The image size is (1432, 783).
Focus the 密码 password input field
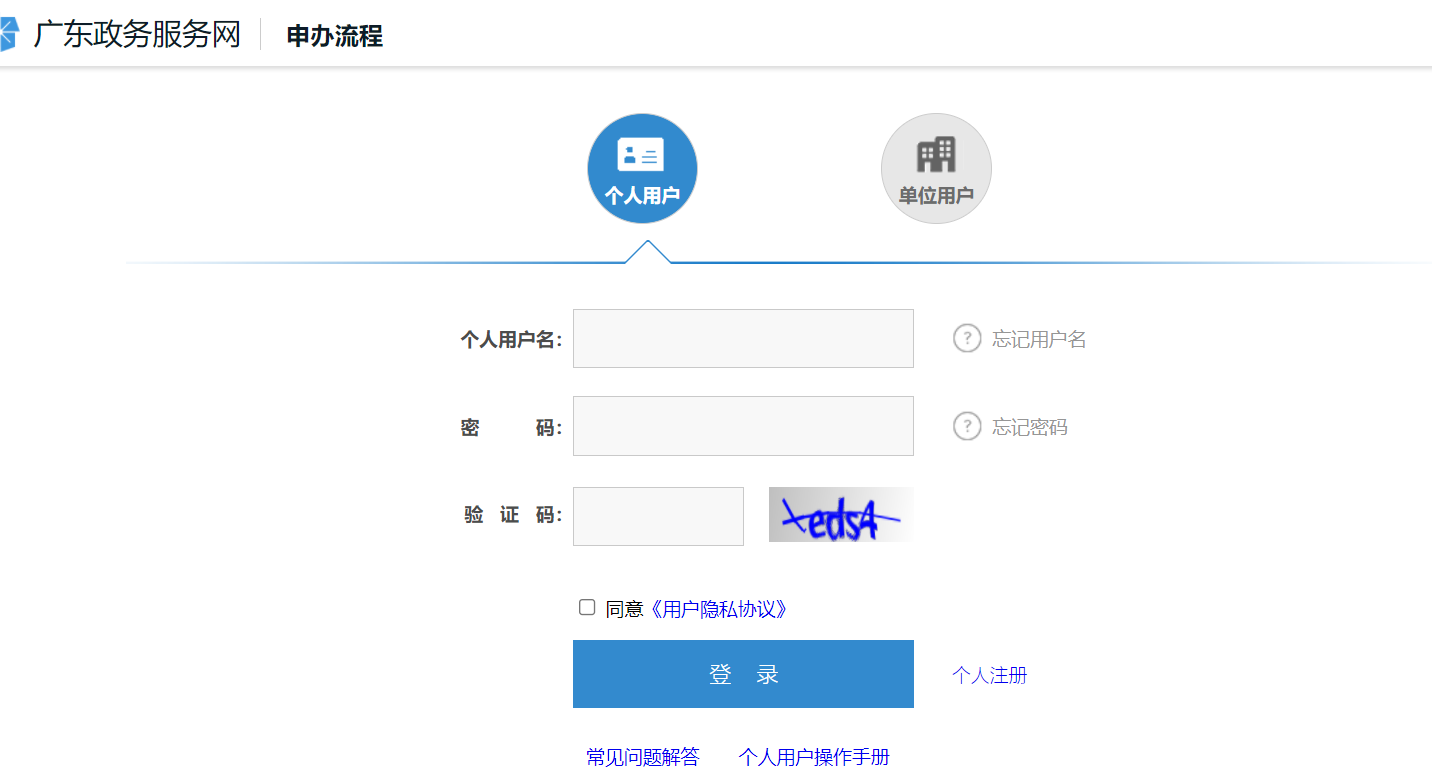point(743,426)
